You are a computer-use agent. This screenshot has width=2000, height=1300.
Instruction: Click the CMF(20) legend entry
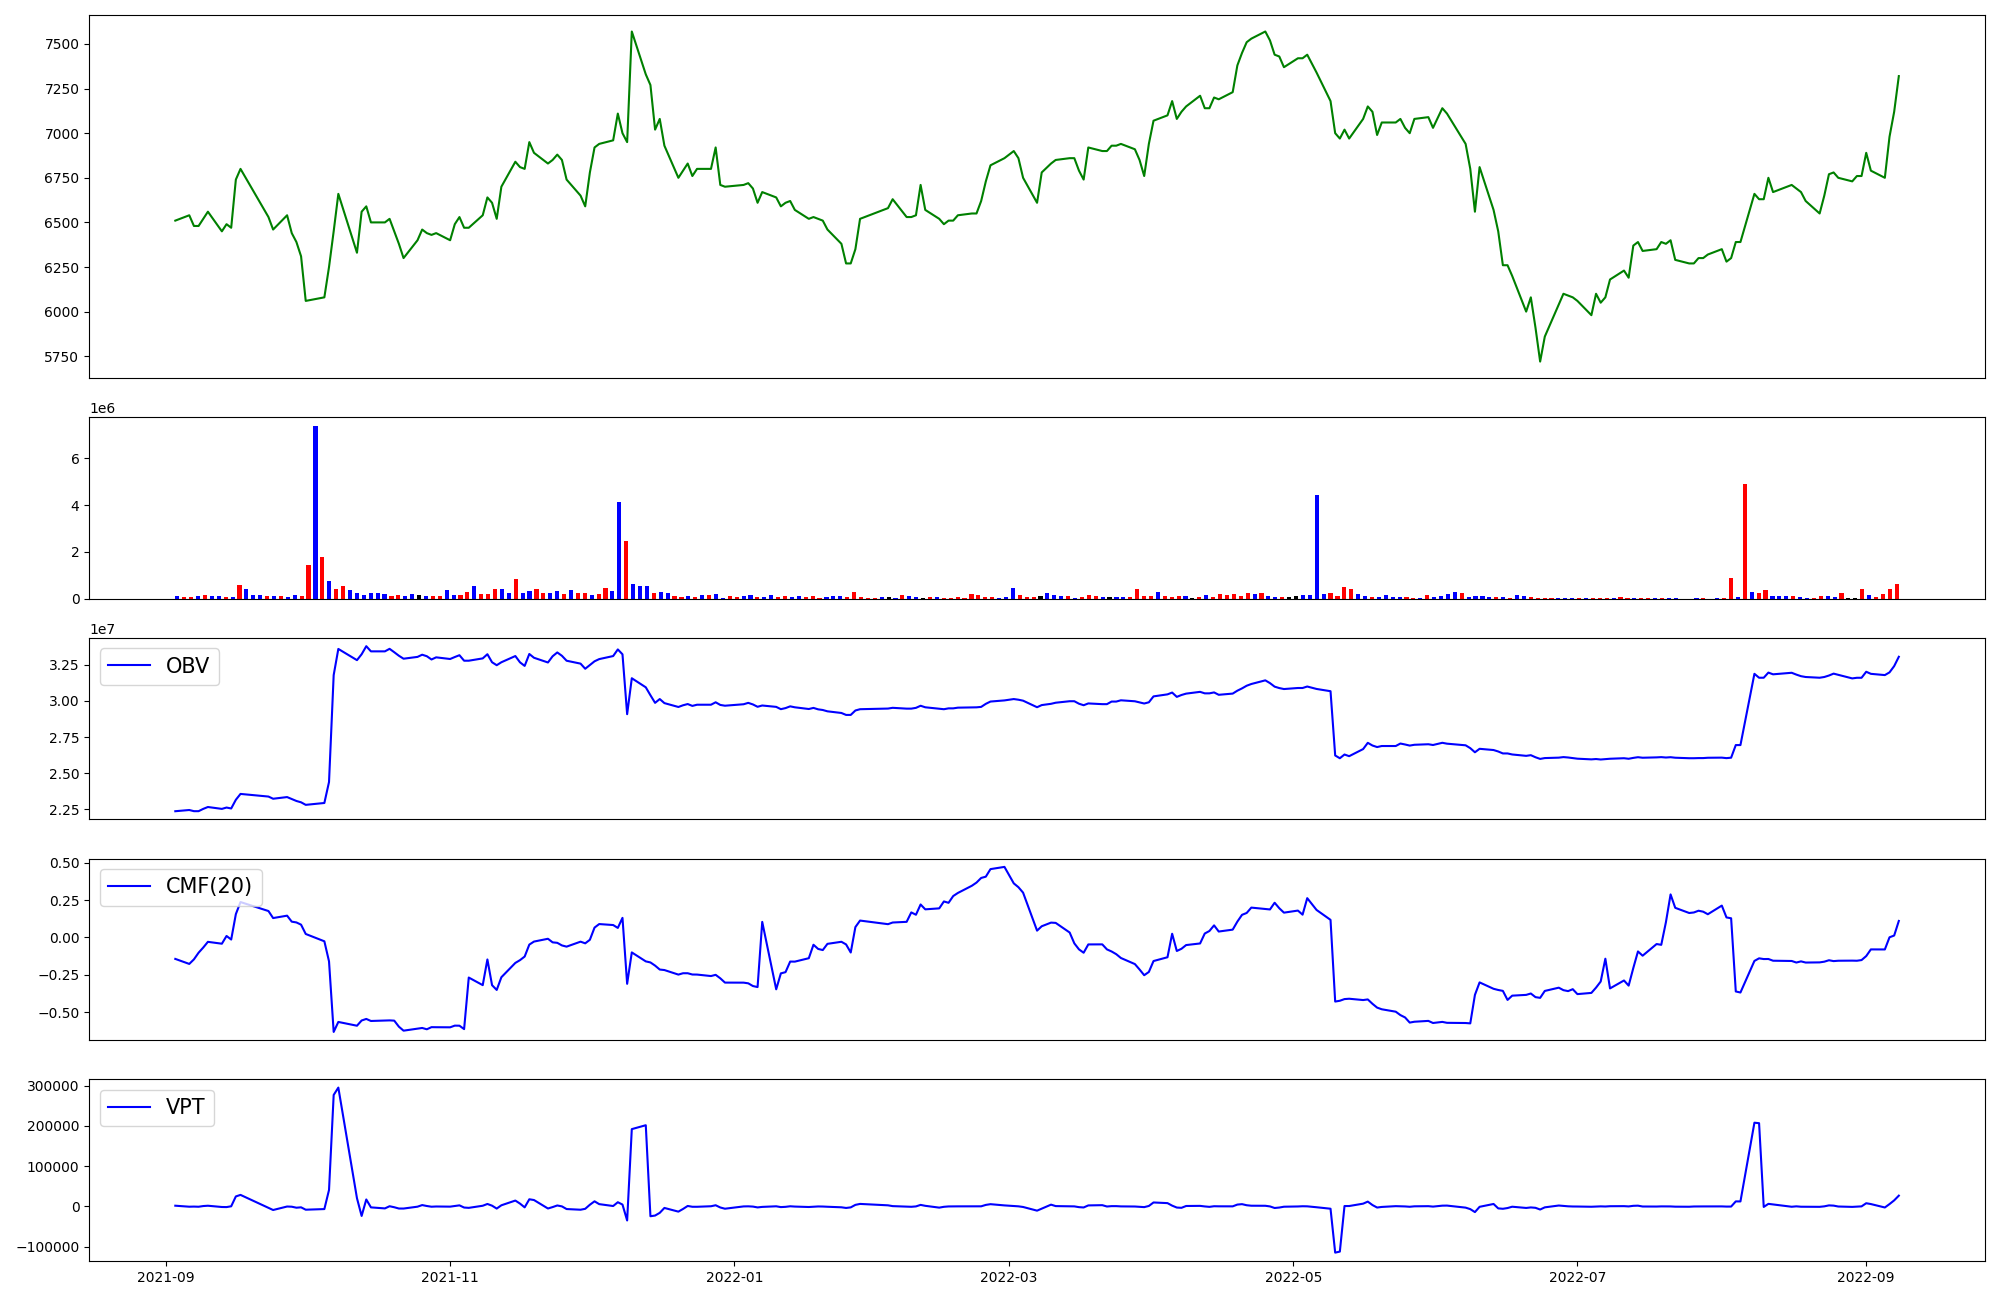(x=208, y=886)
